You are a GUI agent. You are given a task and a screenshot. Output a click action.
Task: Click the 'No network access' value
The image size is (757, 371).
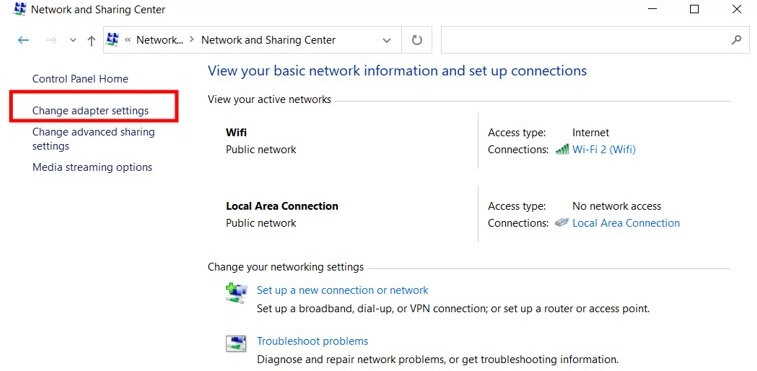click(x=617, y=206)
